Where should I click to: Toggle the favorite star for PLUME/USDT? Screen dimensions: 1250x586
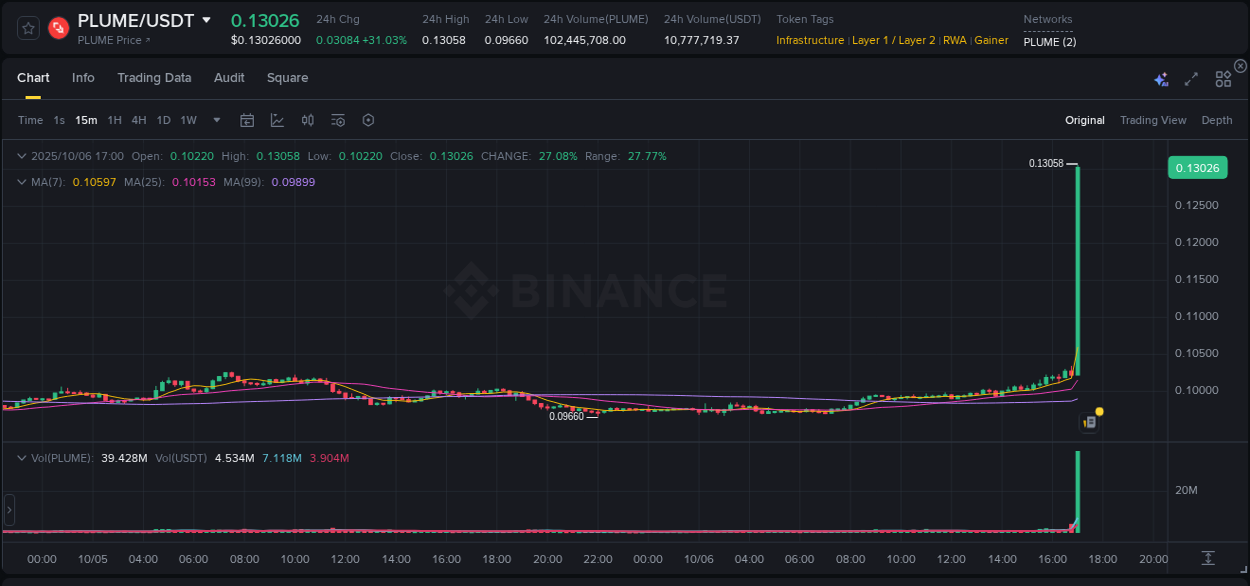click(27, 27)
